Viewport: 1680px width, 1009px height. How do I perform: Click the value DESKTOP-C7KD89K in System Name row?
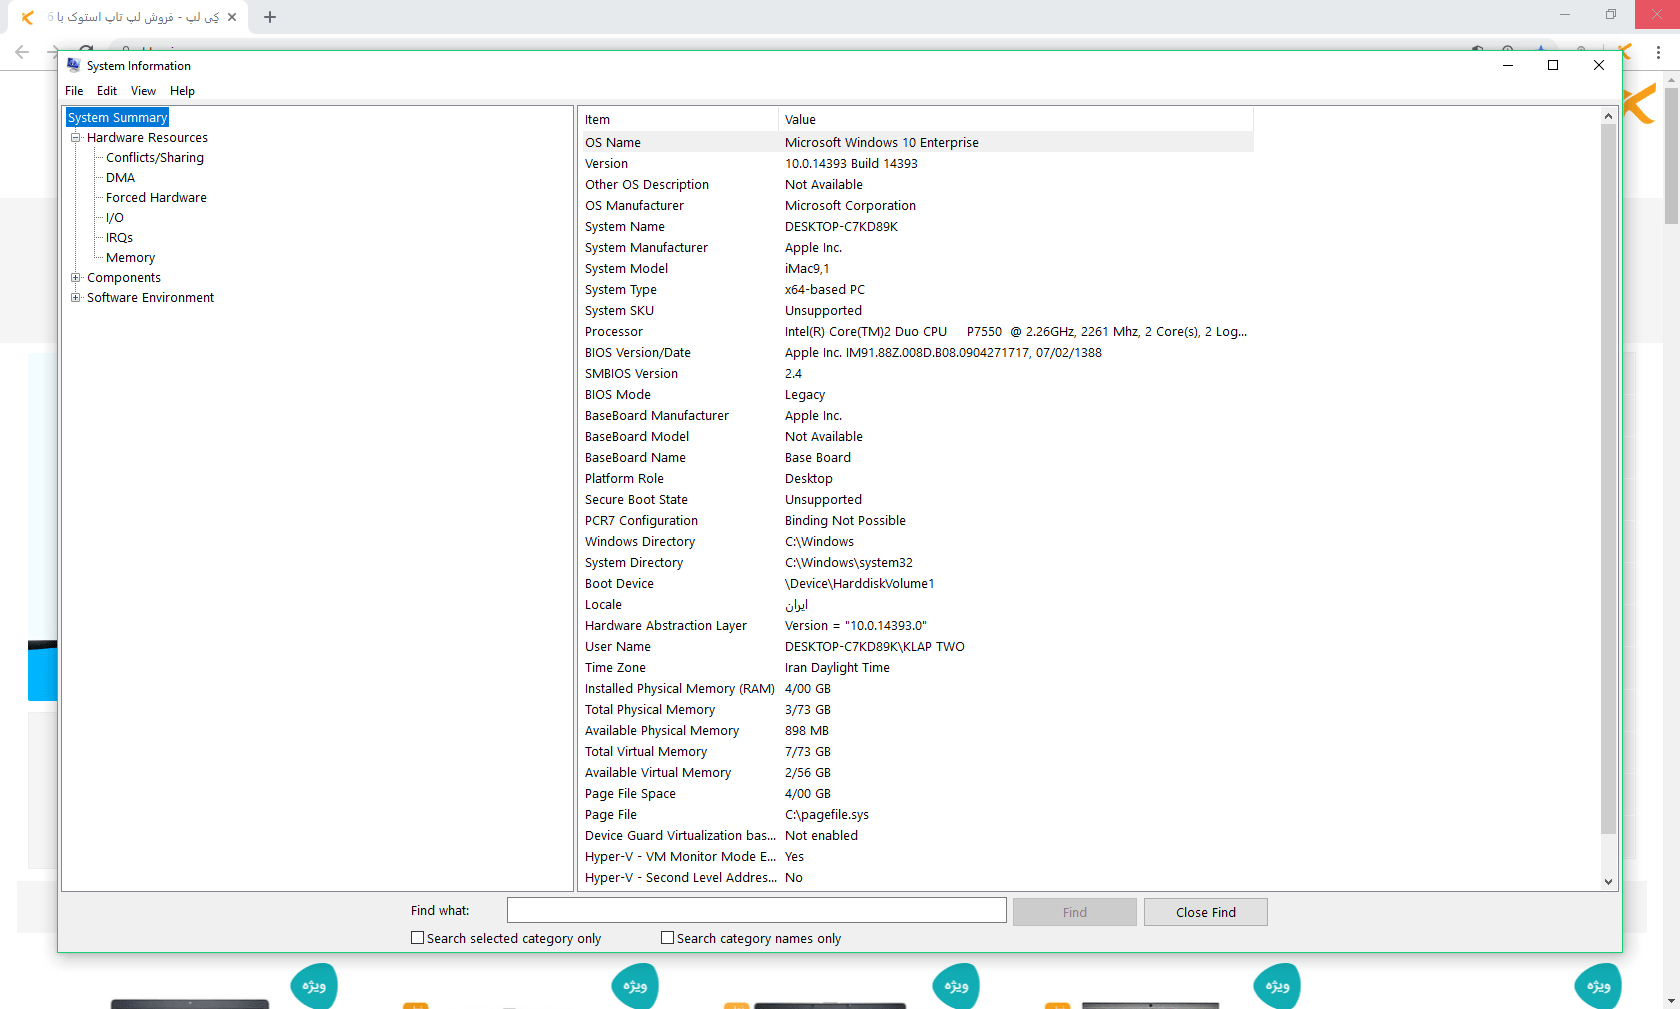click(841, 227)
